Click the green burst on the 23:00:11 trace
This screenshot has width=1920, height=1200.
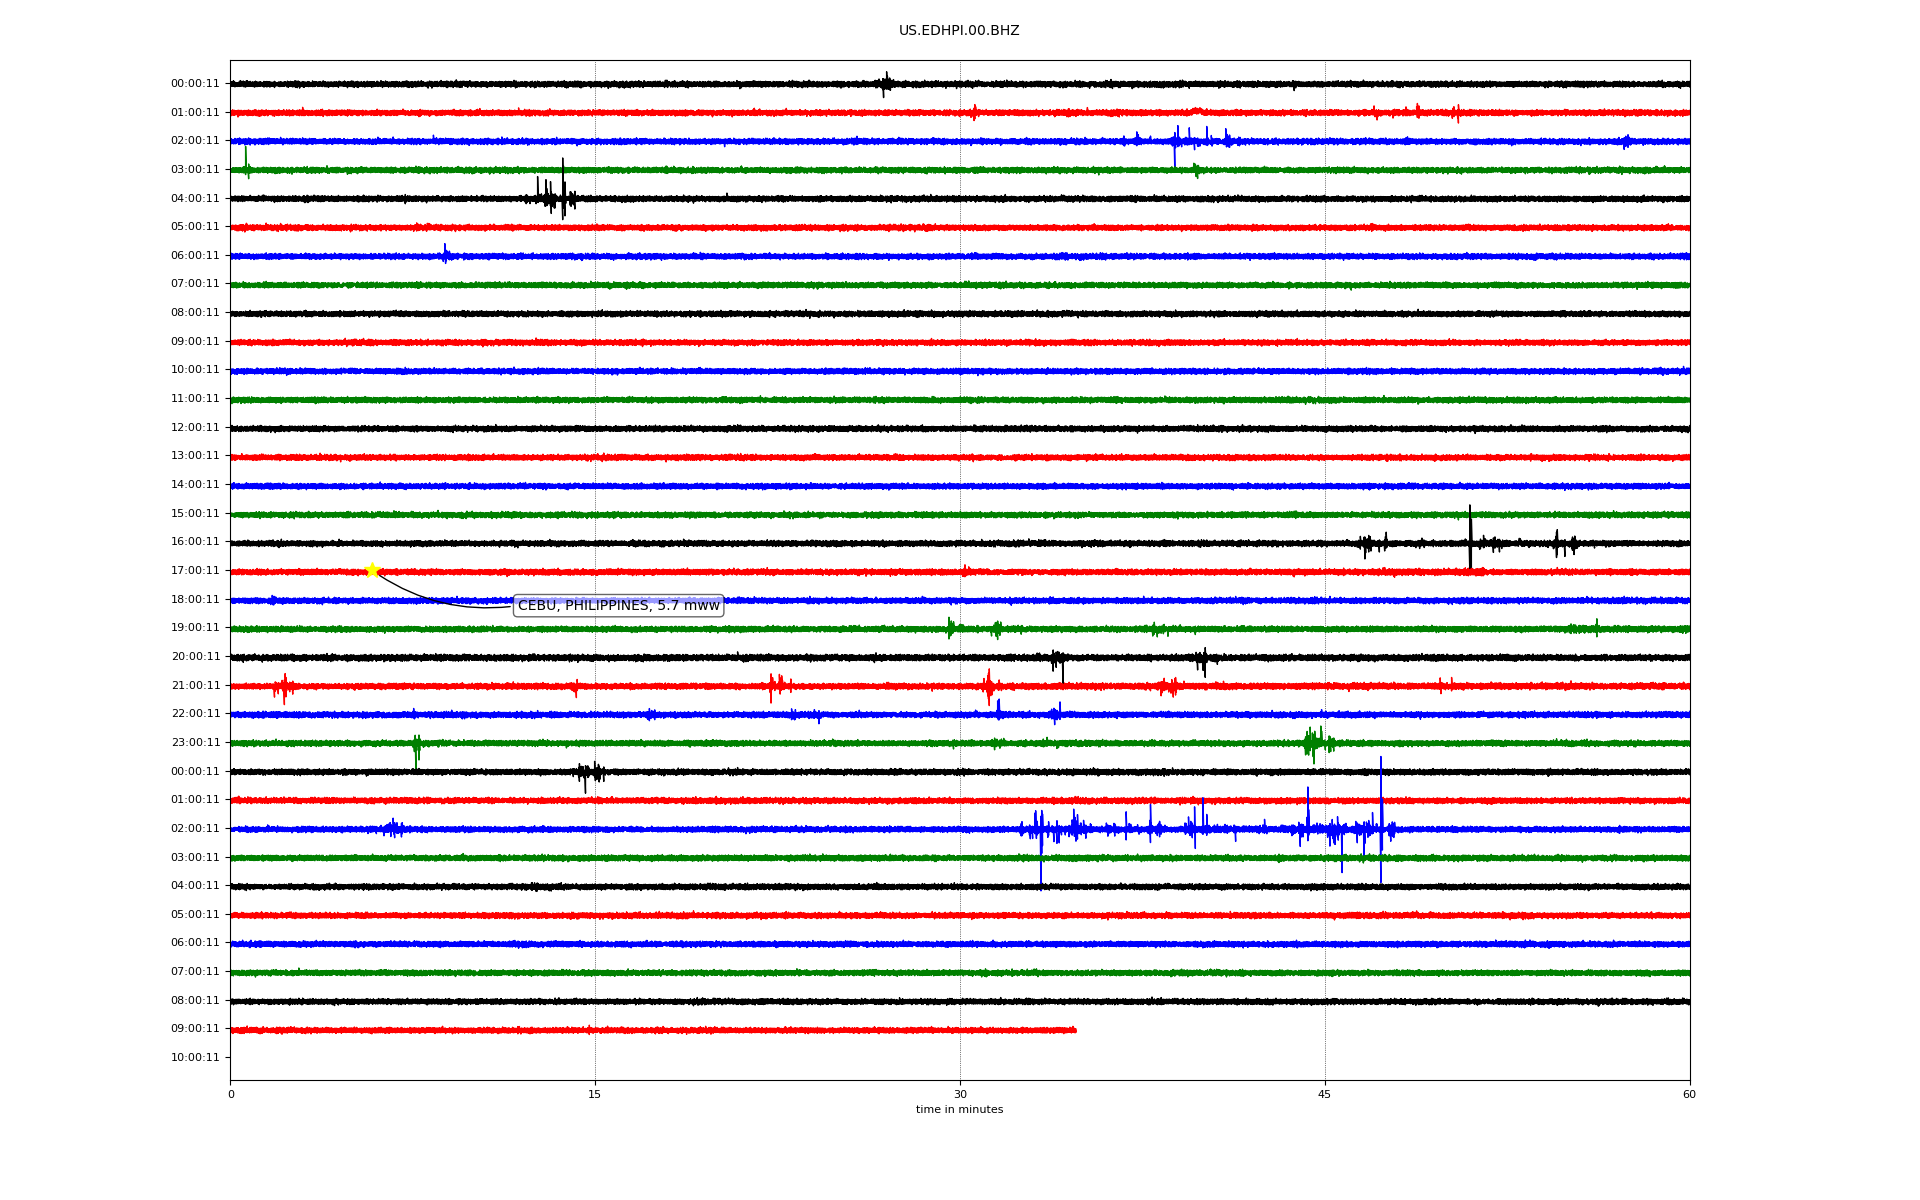coord(1315,742)
